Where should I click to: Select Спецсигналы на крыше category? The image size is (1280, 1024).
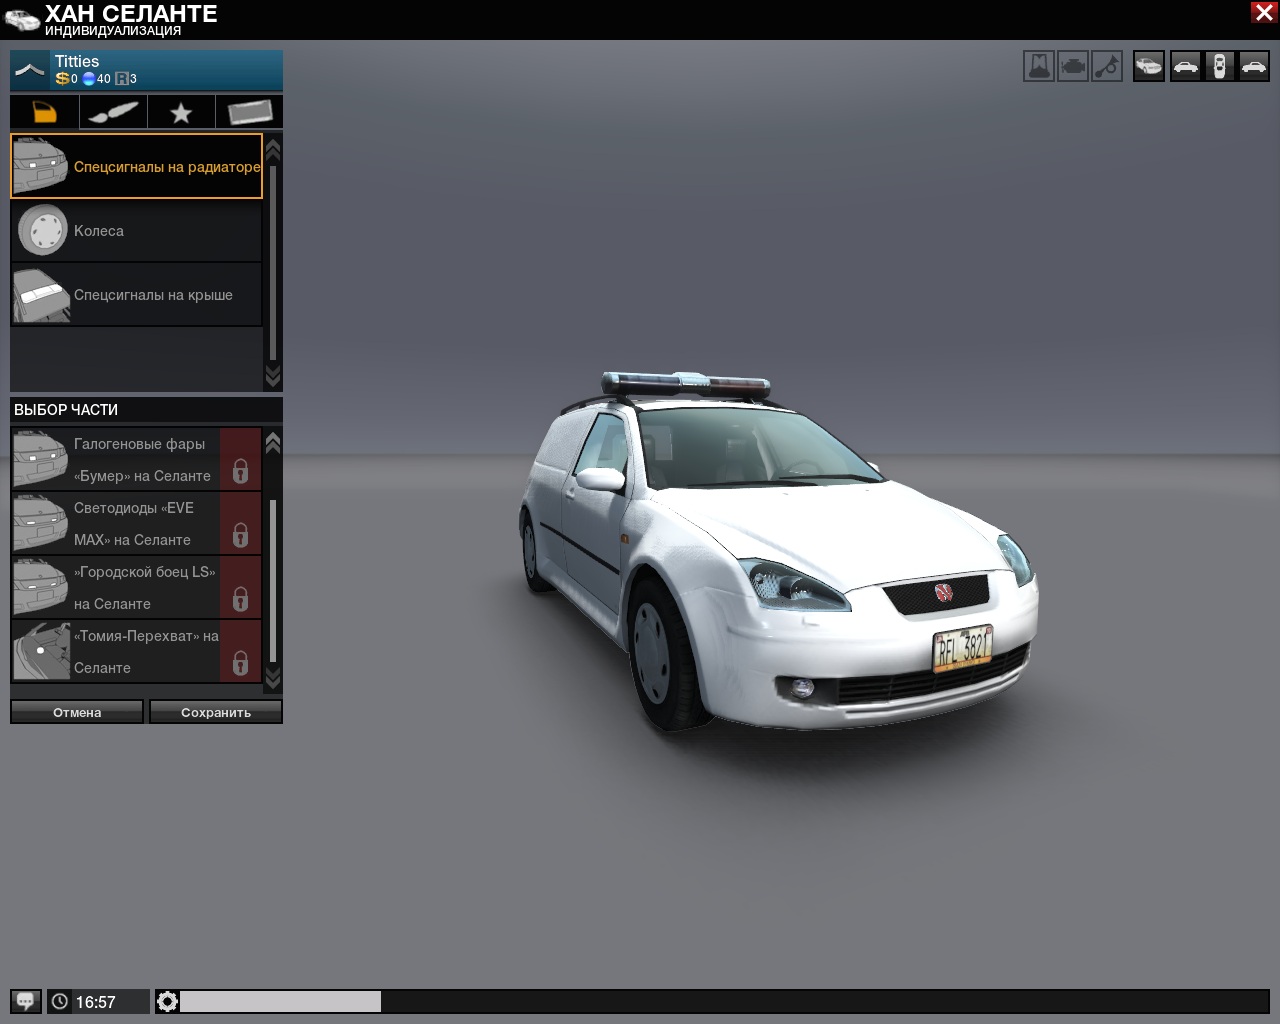tap(137, 294)
